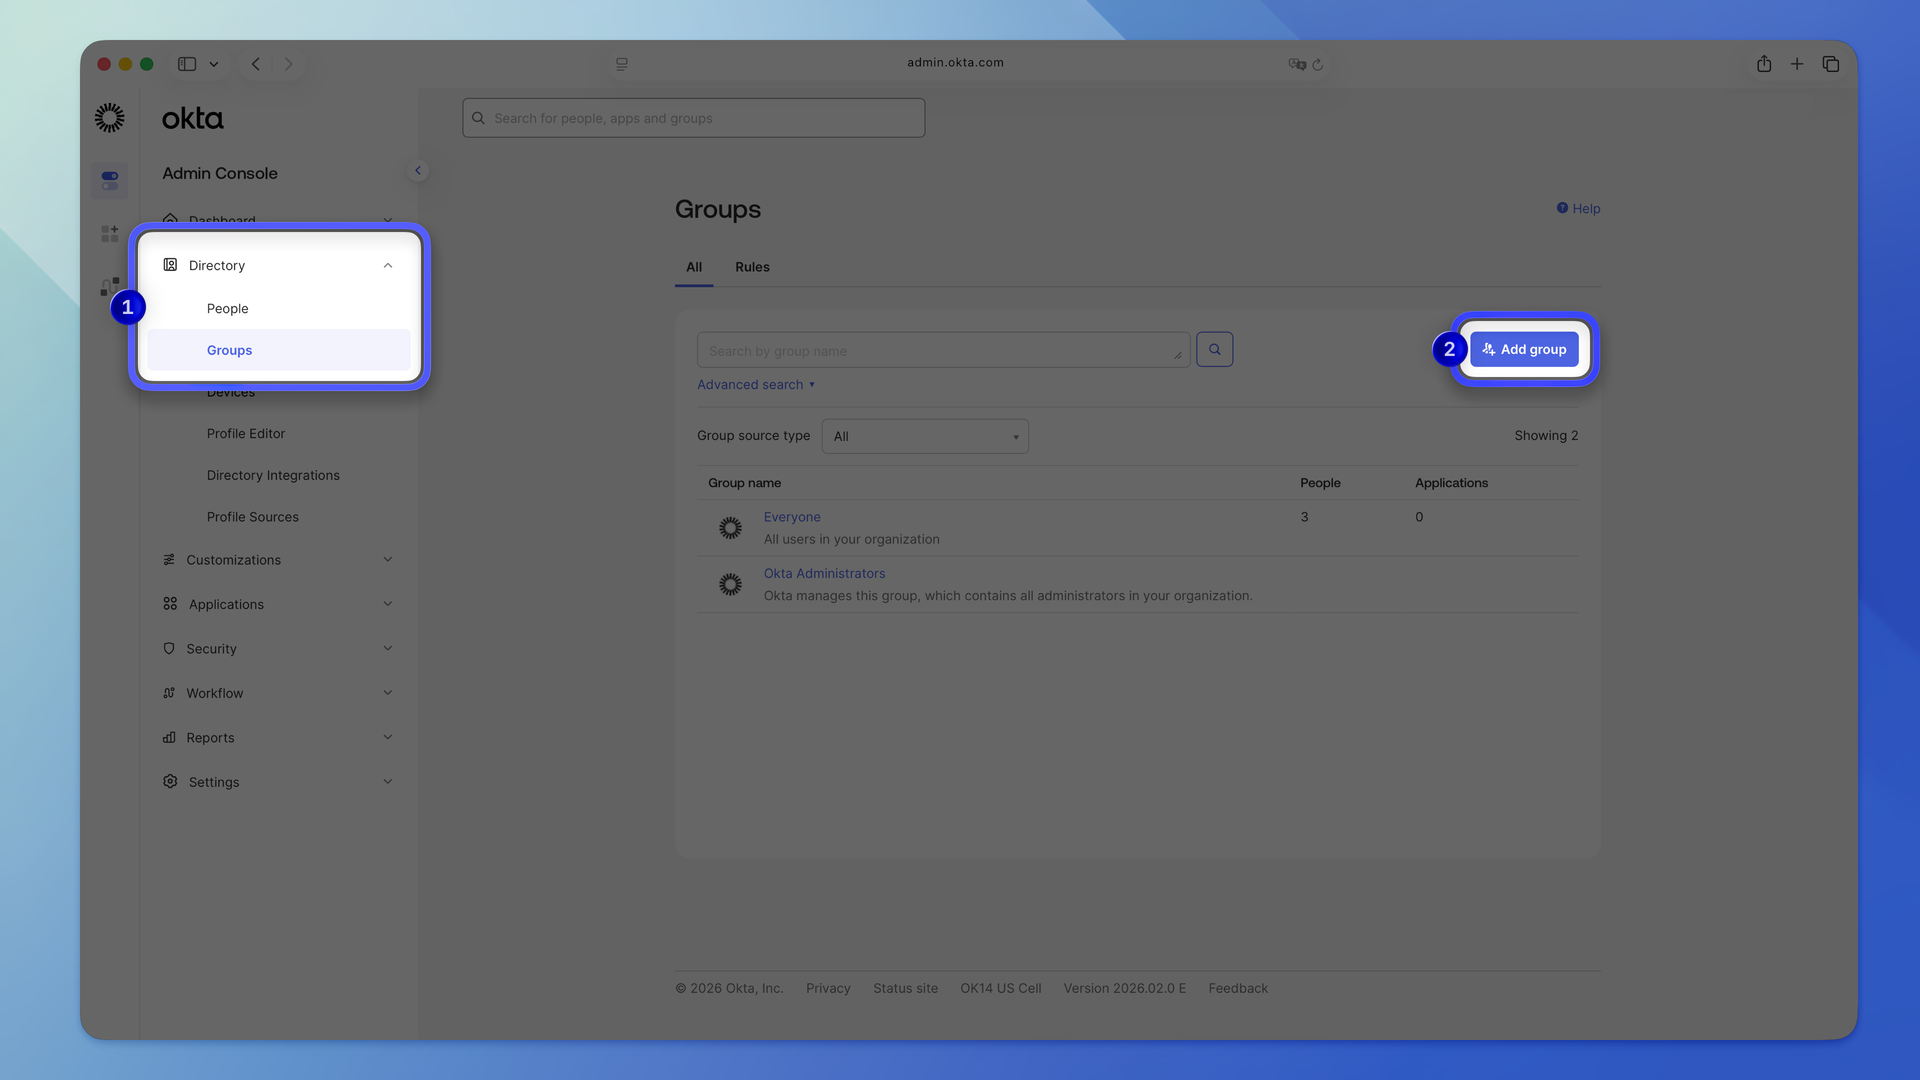Go back with Safari's back arrow
This screenshot has width=1920, height=1080.
(x=256, y=64)
